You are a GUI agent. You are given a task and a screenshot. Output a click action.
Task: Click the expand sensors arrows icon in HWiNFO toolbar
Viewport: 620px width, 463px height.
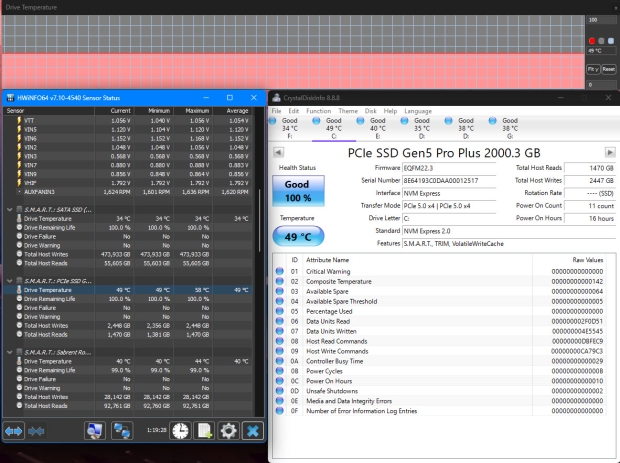click(13, 431)
